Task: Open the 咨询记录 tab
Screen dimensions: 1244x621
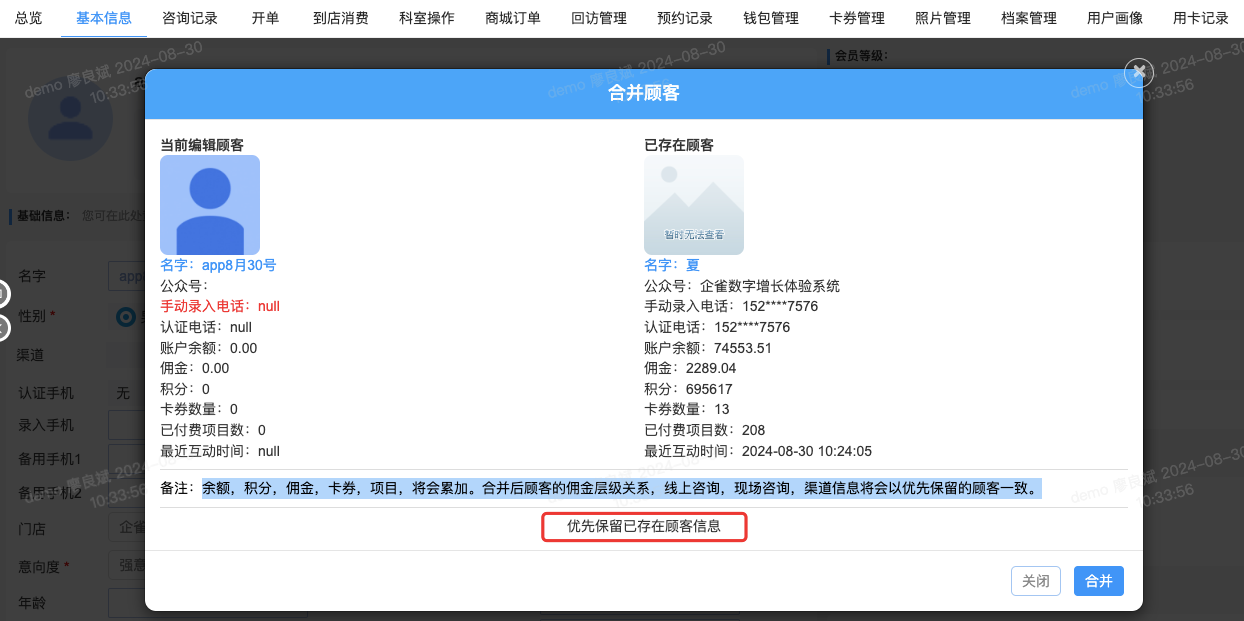Action: [x=190, y=18]
